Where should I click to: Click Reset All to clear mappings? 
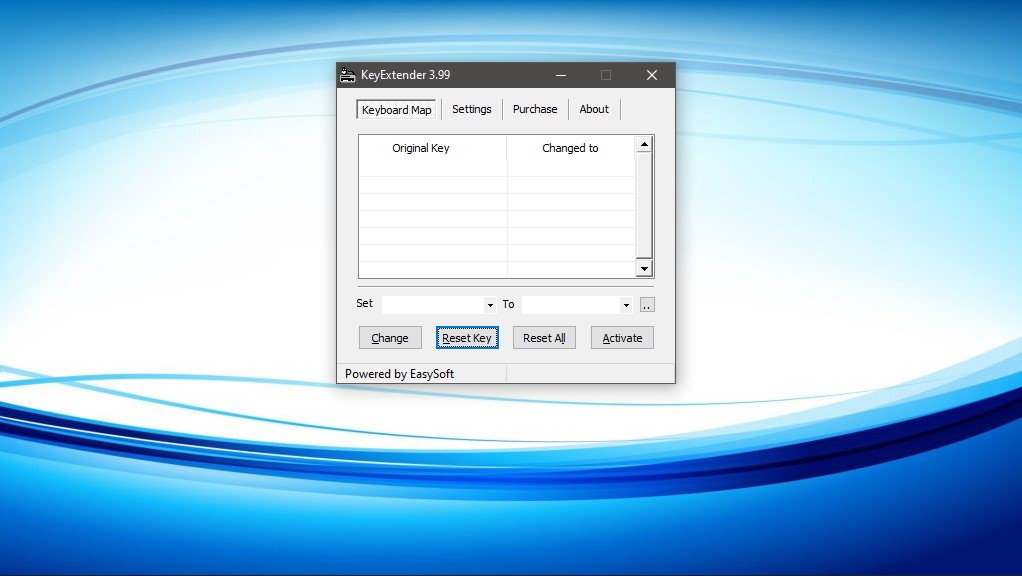point(544,337)
